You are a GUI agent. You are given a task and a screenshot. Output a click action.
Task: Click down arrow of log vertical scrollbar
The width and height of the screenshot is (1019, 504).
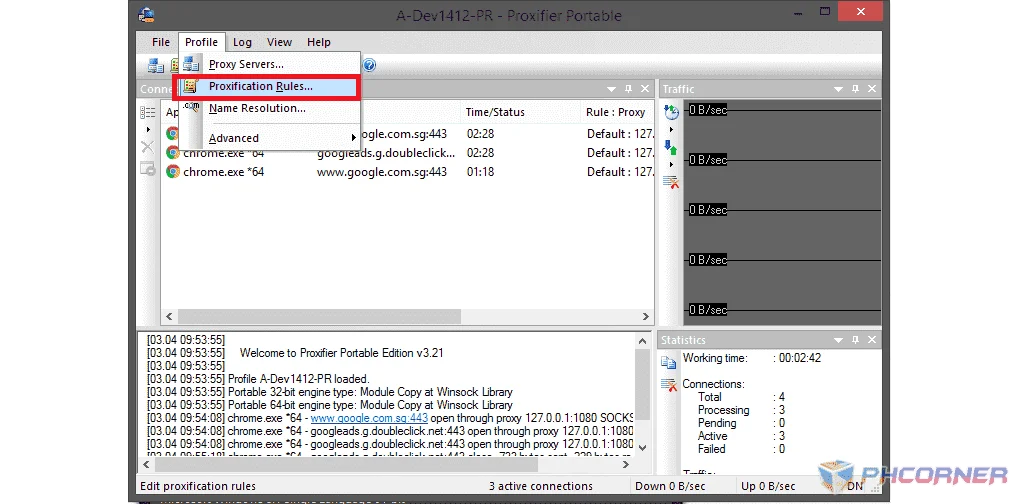coord(642,447)
